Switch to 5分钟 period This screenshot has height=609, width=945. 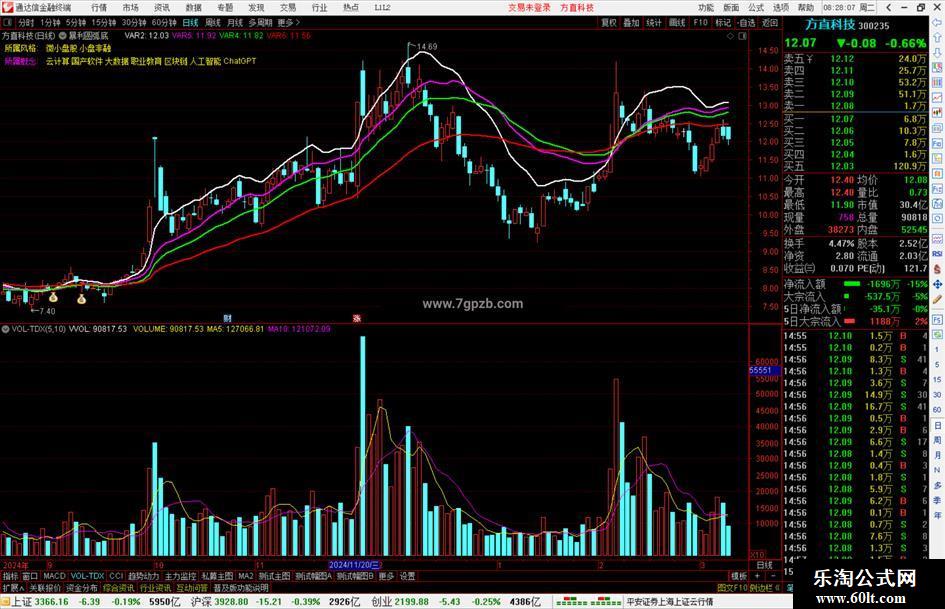point(76,22)
